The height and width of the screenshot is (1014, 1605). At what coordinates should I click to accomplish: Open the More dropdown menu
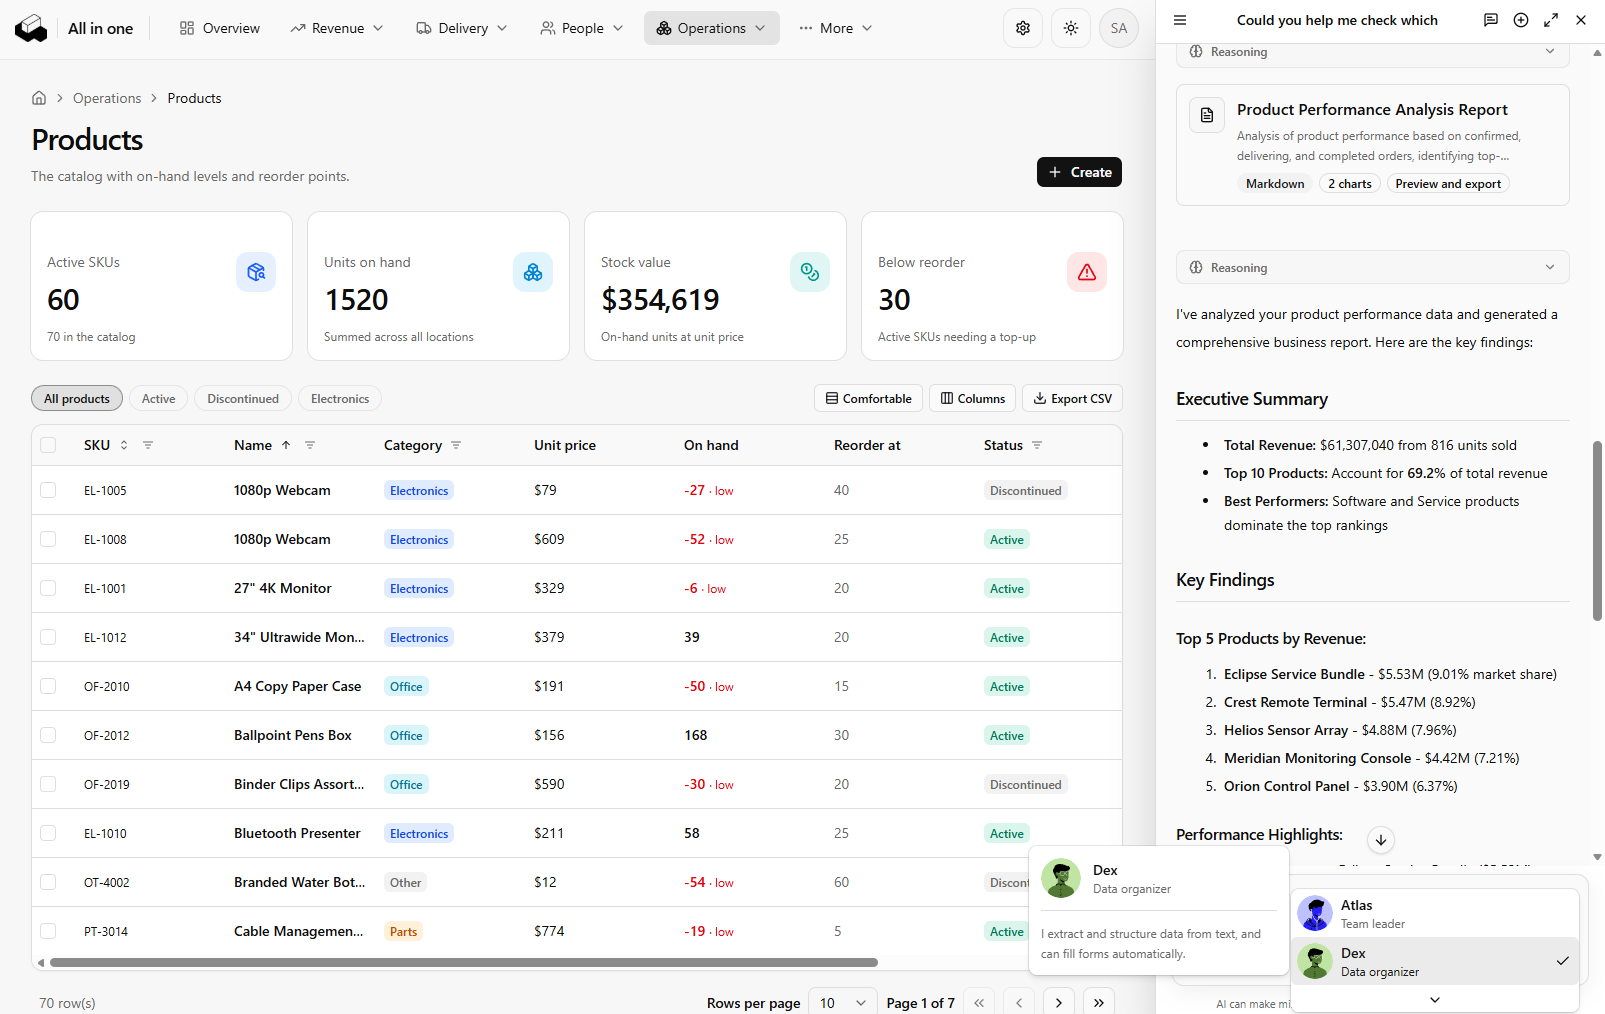pos(836,28)
